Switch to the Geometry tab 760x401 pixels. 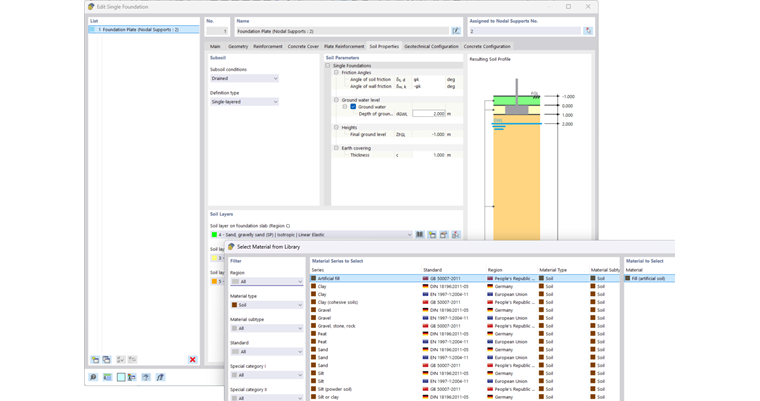point(238,47)
